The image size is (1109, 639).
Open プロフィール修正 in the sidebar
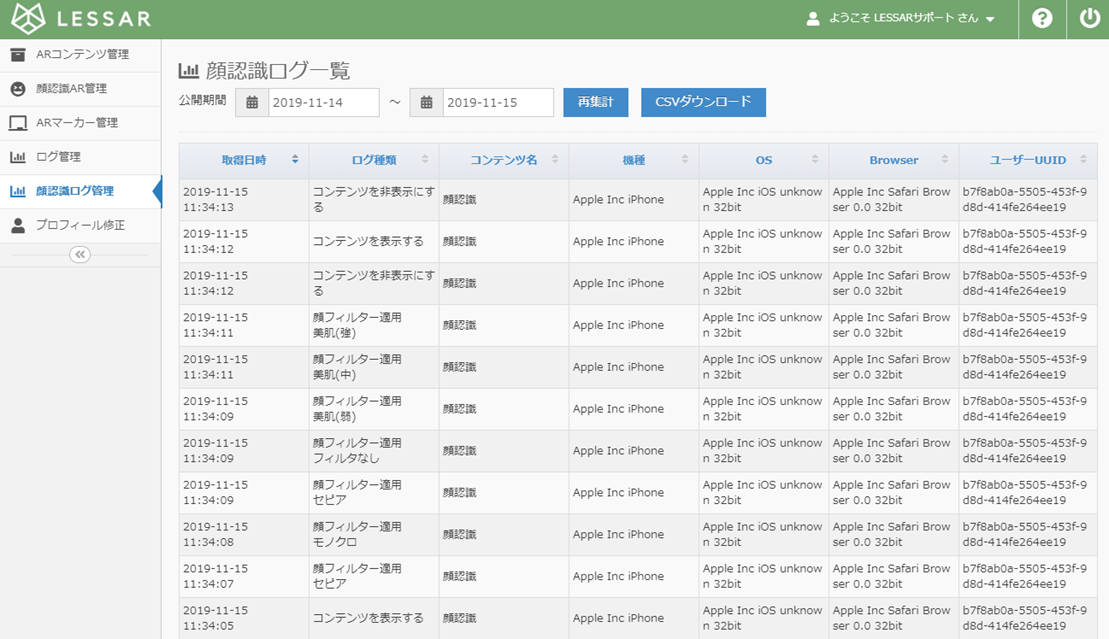tap(81, 225)
